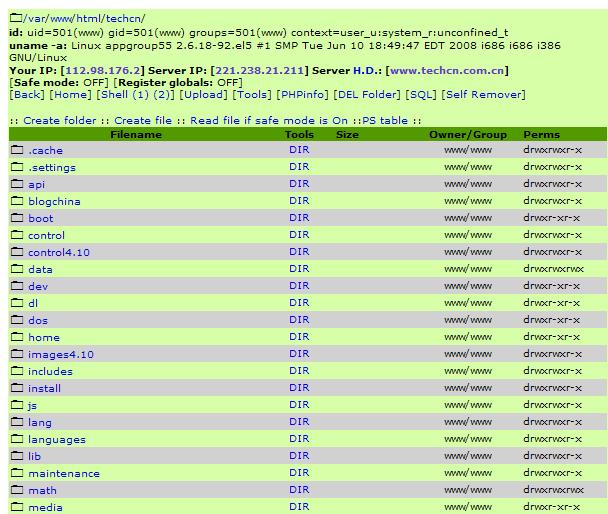Click the www.techcn.com.cn server link
The height and width of the screenshot is (514, 608).
click(445, 71)
